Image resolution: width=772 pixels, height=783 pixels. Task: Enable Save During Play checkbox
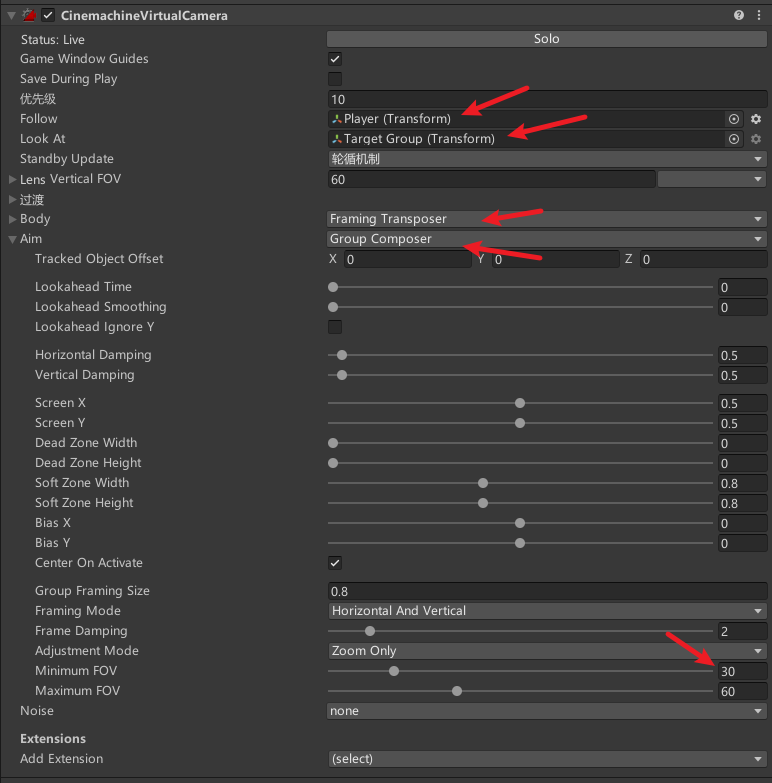(335, 79)
